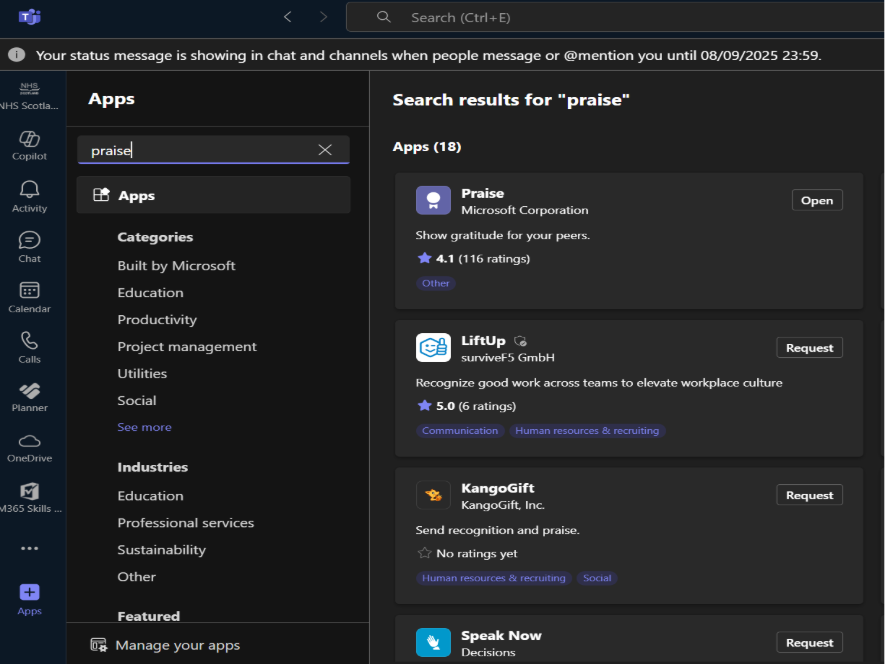
Task: Click the LiftUp verified badge icon
Action: click(520, 341)
